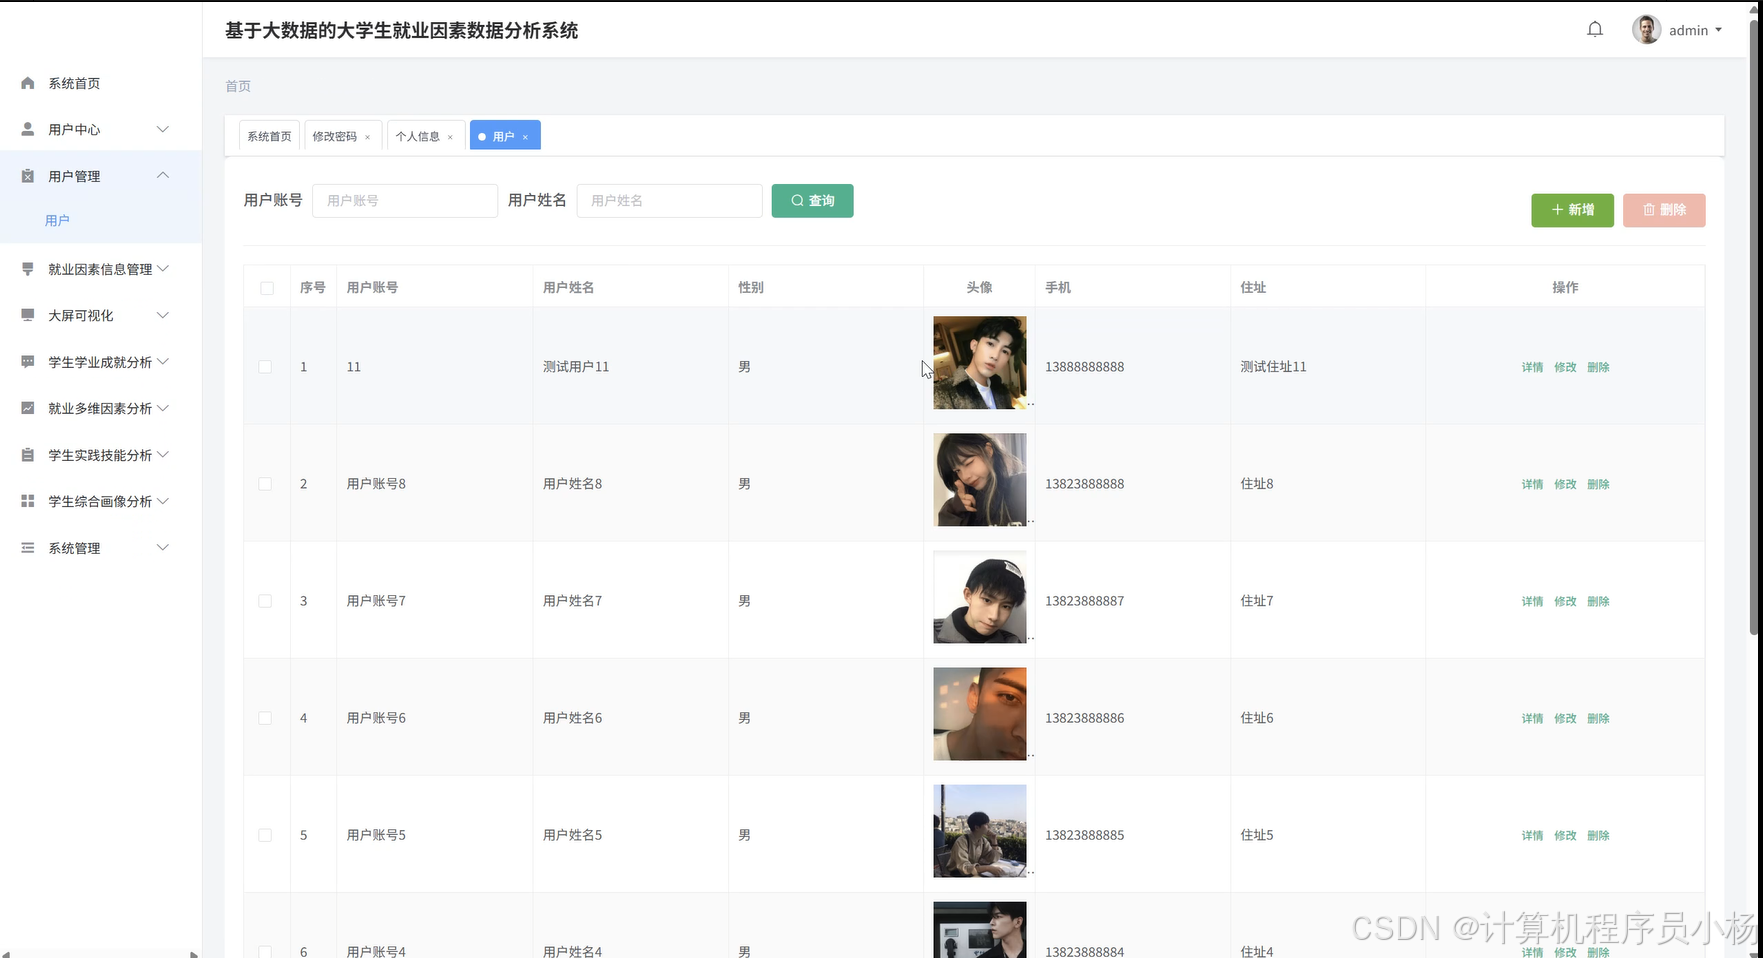Image resolution: width=1763 pixels, height=958 pixels.
Task: Click phone number 13888888888
Action: [1084, 367]
